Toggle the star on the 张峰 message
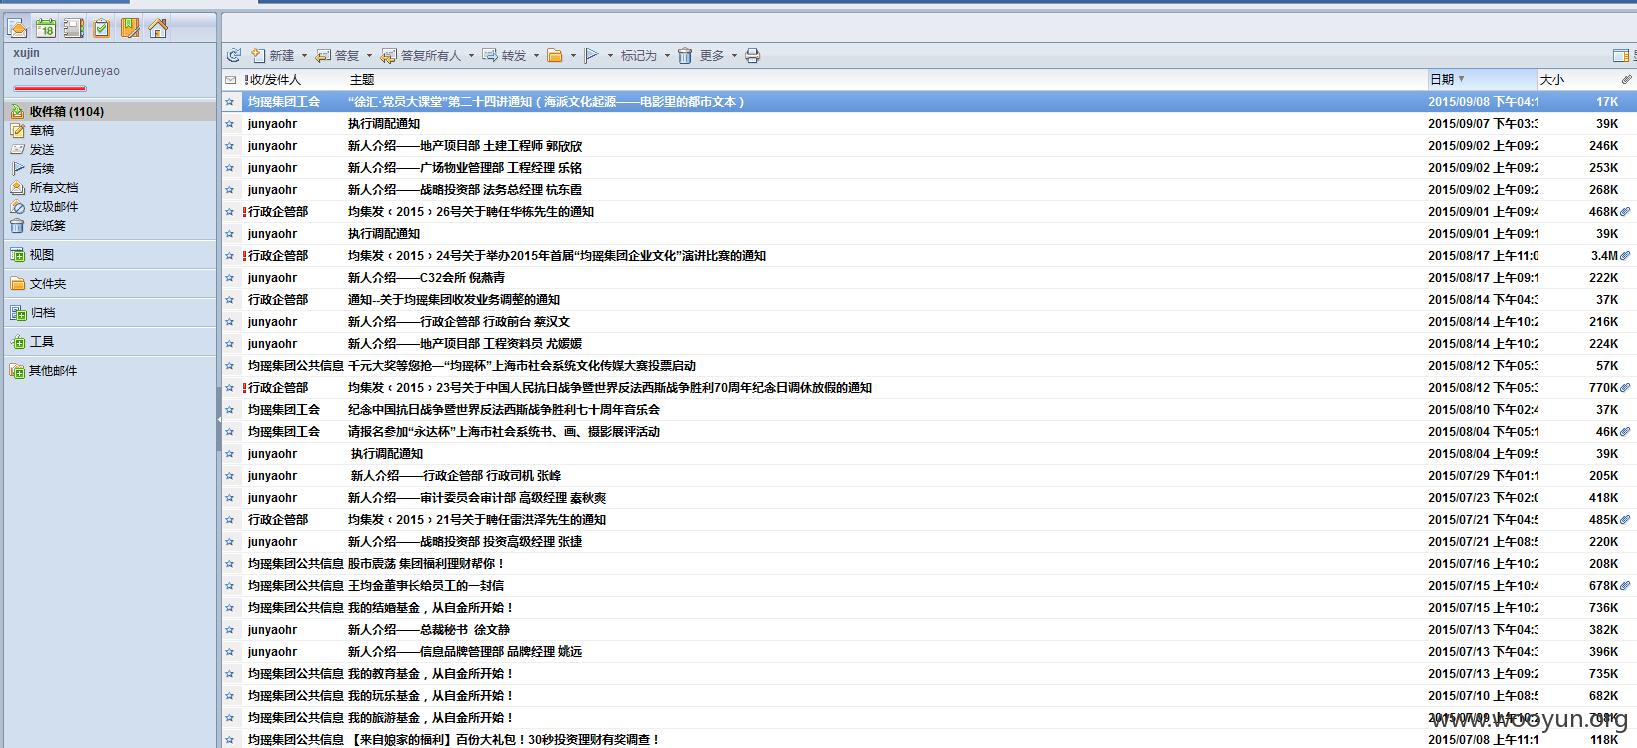 (229, 476)
